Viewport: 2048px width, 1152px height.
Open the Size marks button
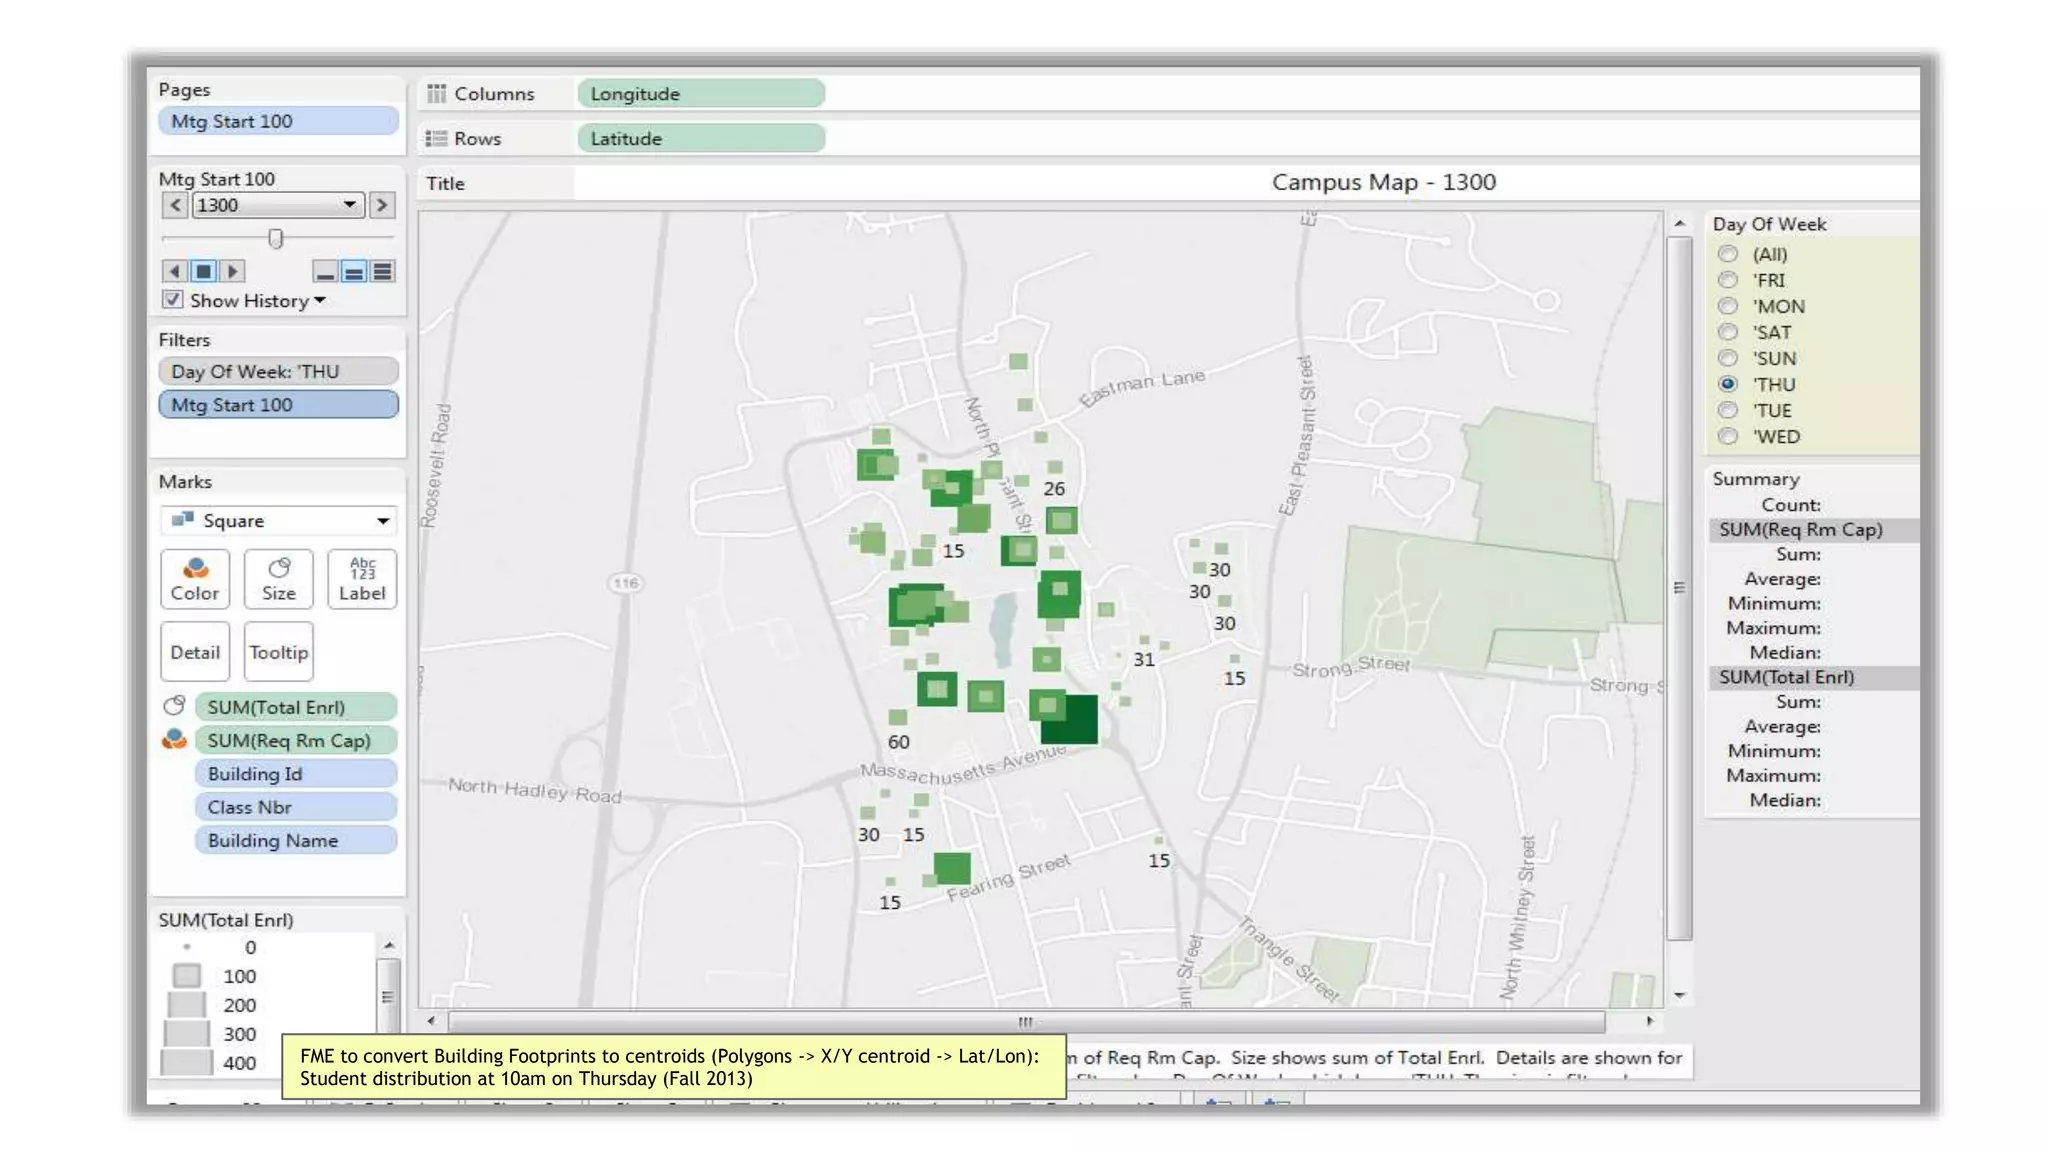(278, 579)
